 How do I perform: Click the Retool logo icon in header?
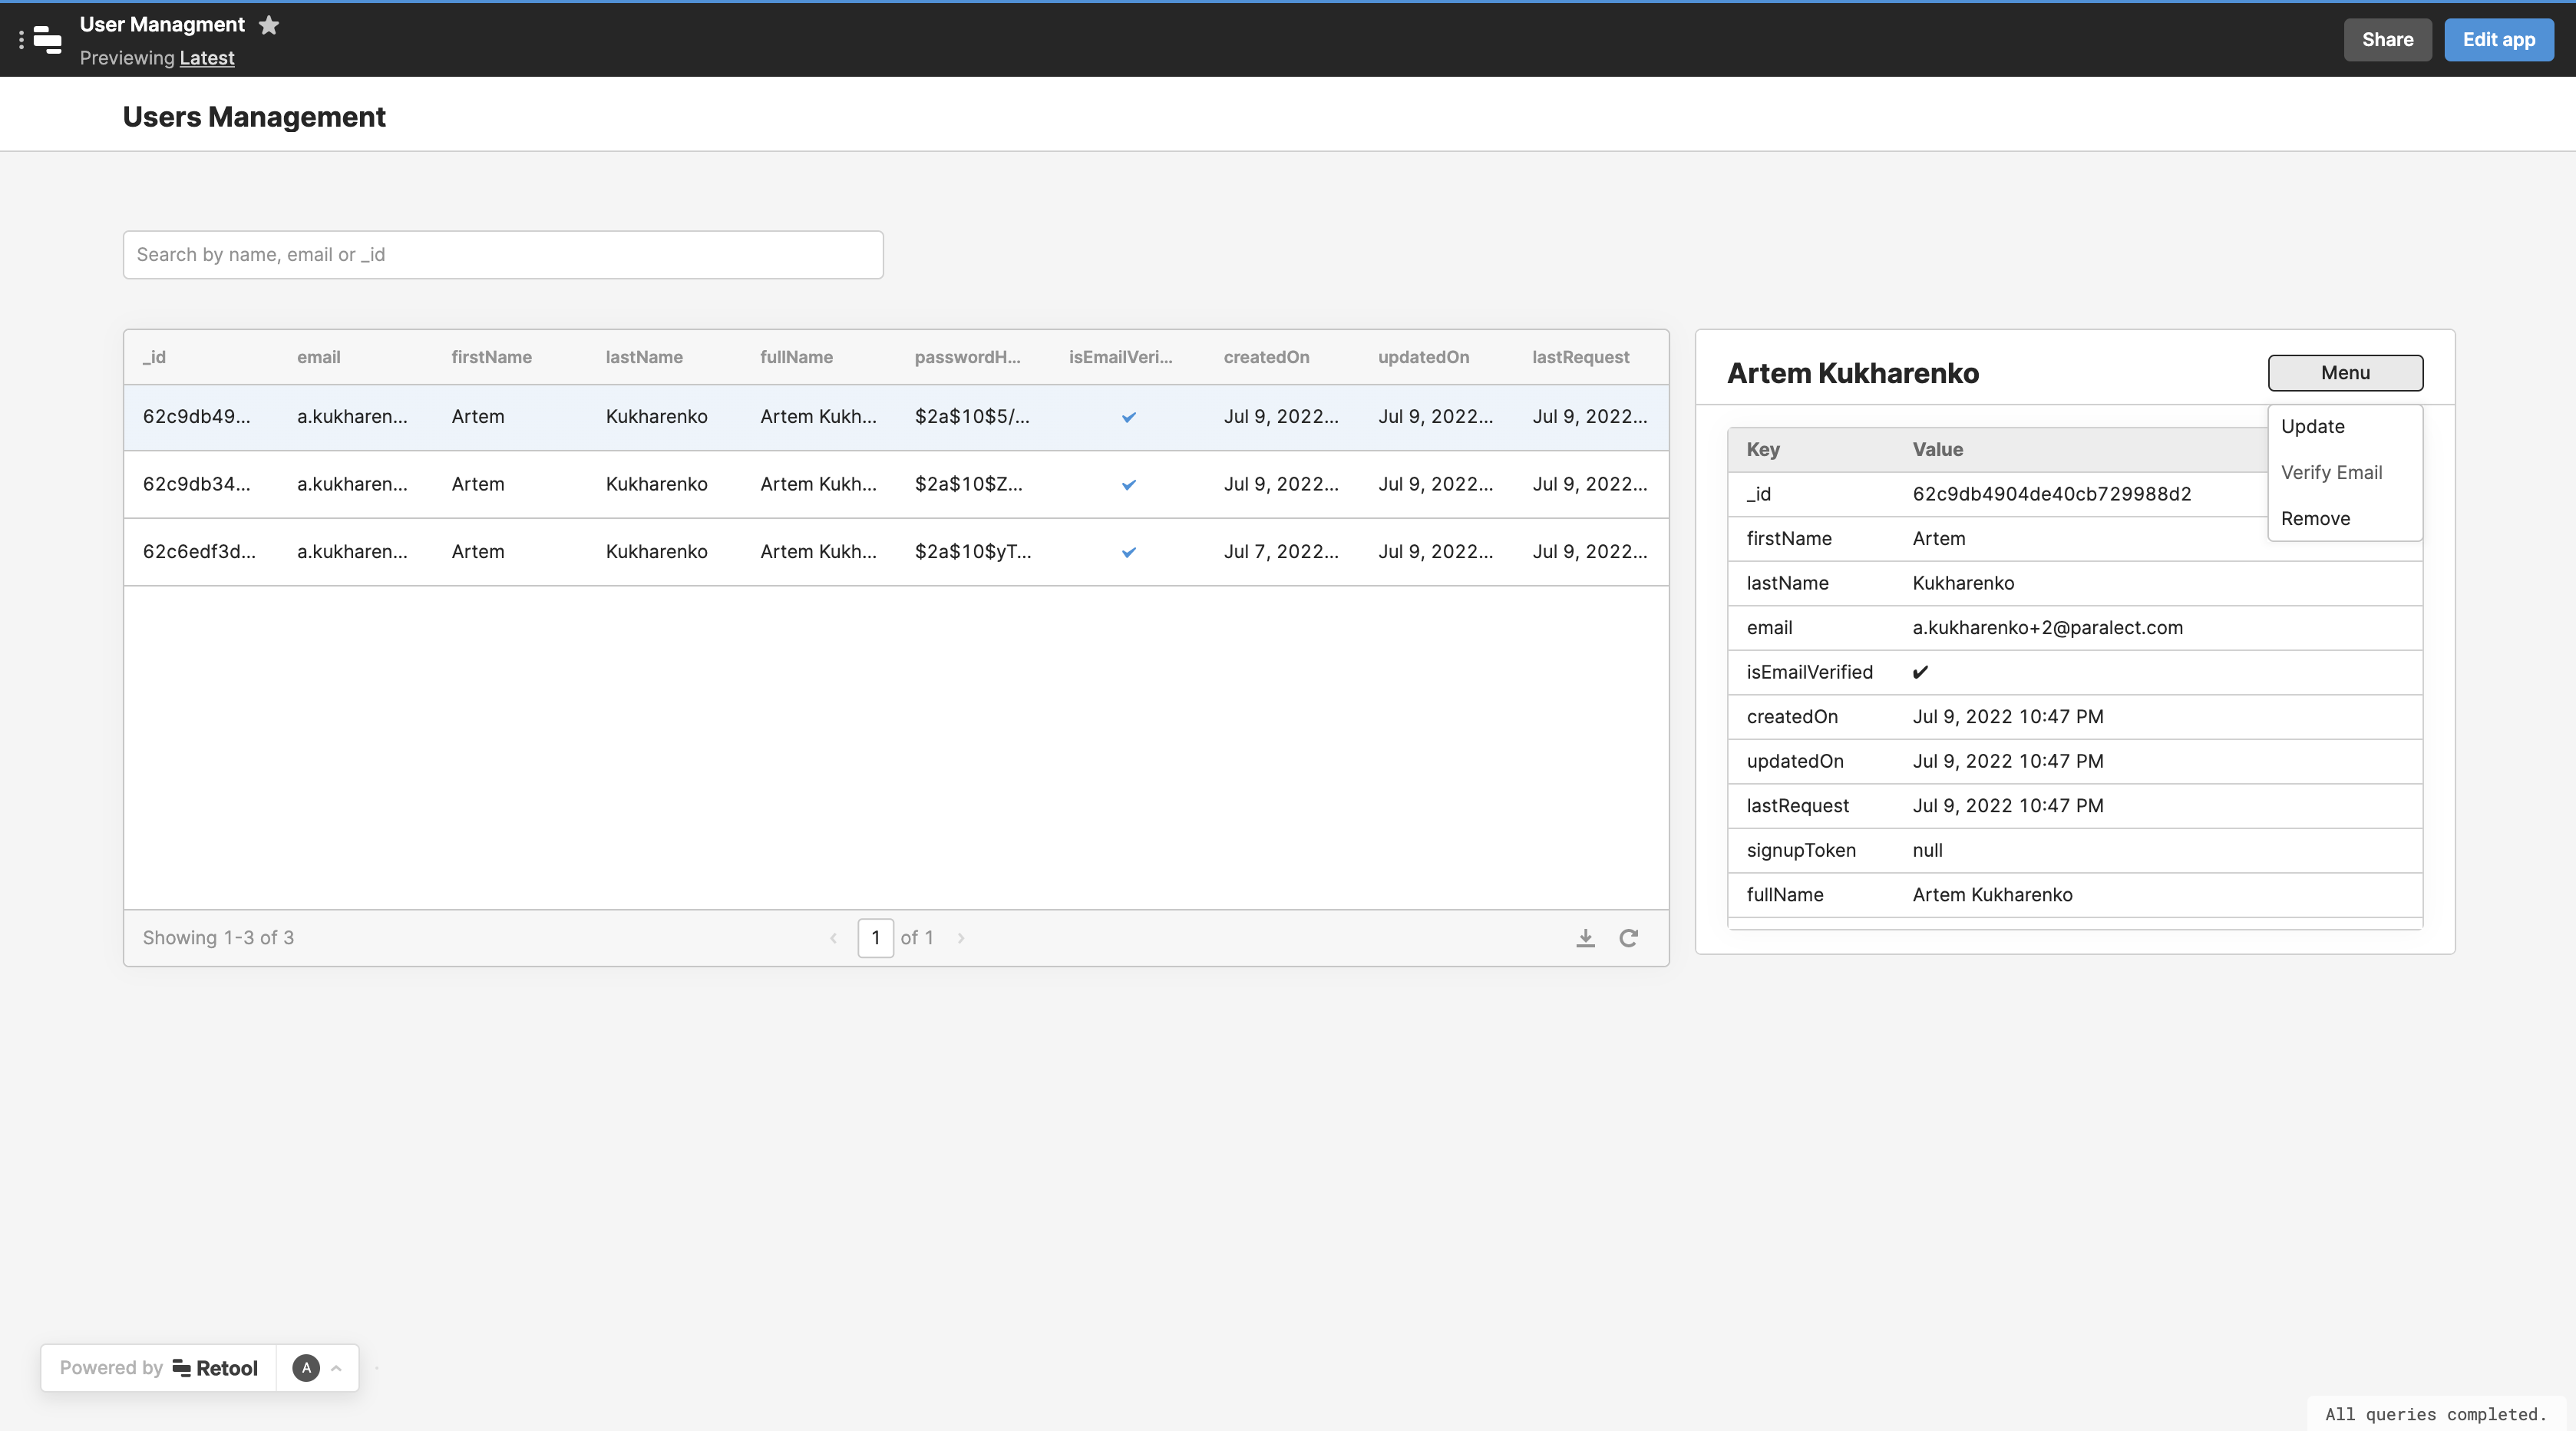(47, 40)
